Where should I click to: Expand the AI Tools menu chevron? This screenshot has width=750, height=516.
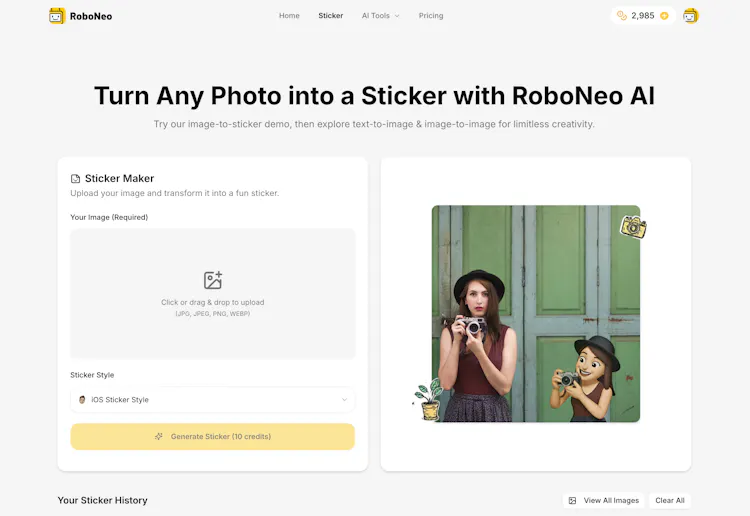click(397, 16)
